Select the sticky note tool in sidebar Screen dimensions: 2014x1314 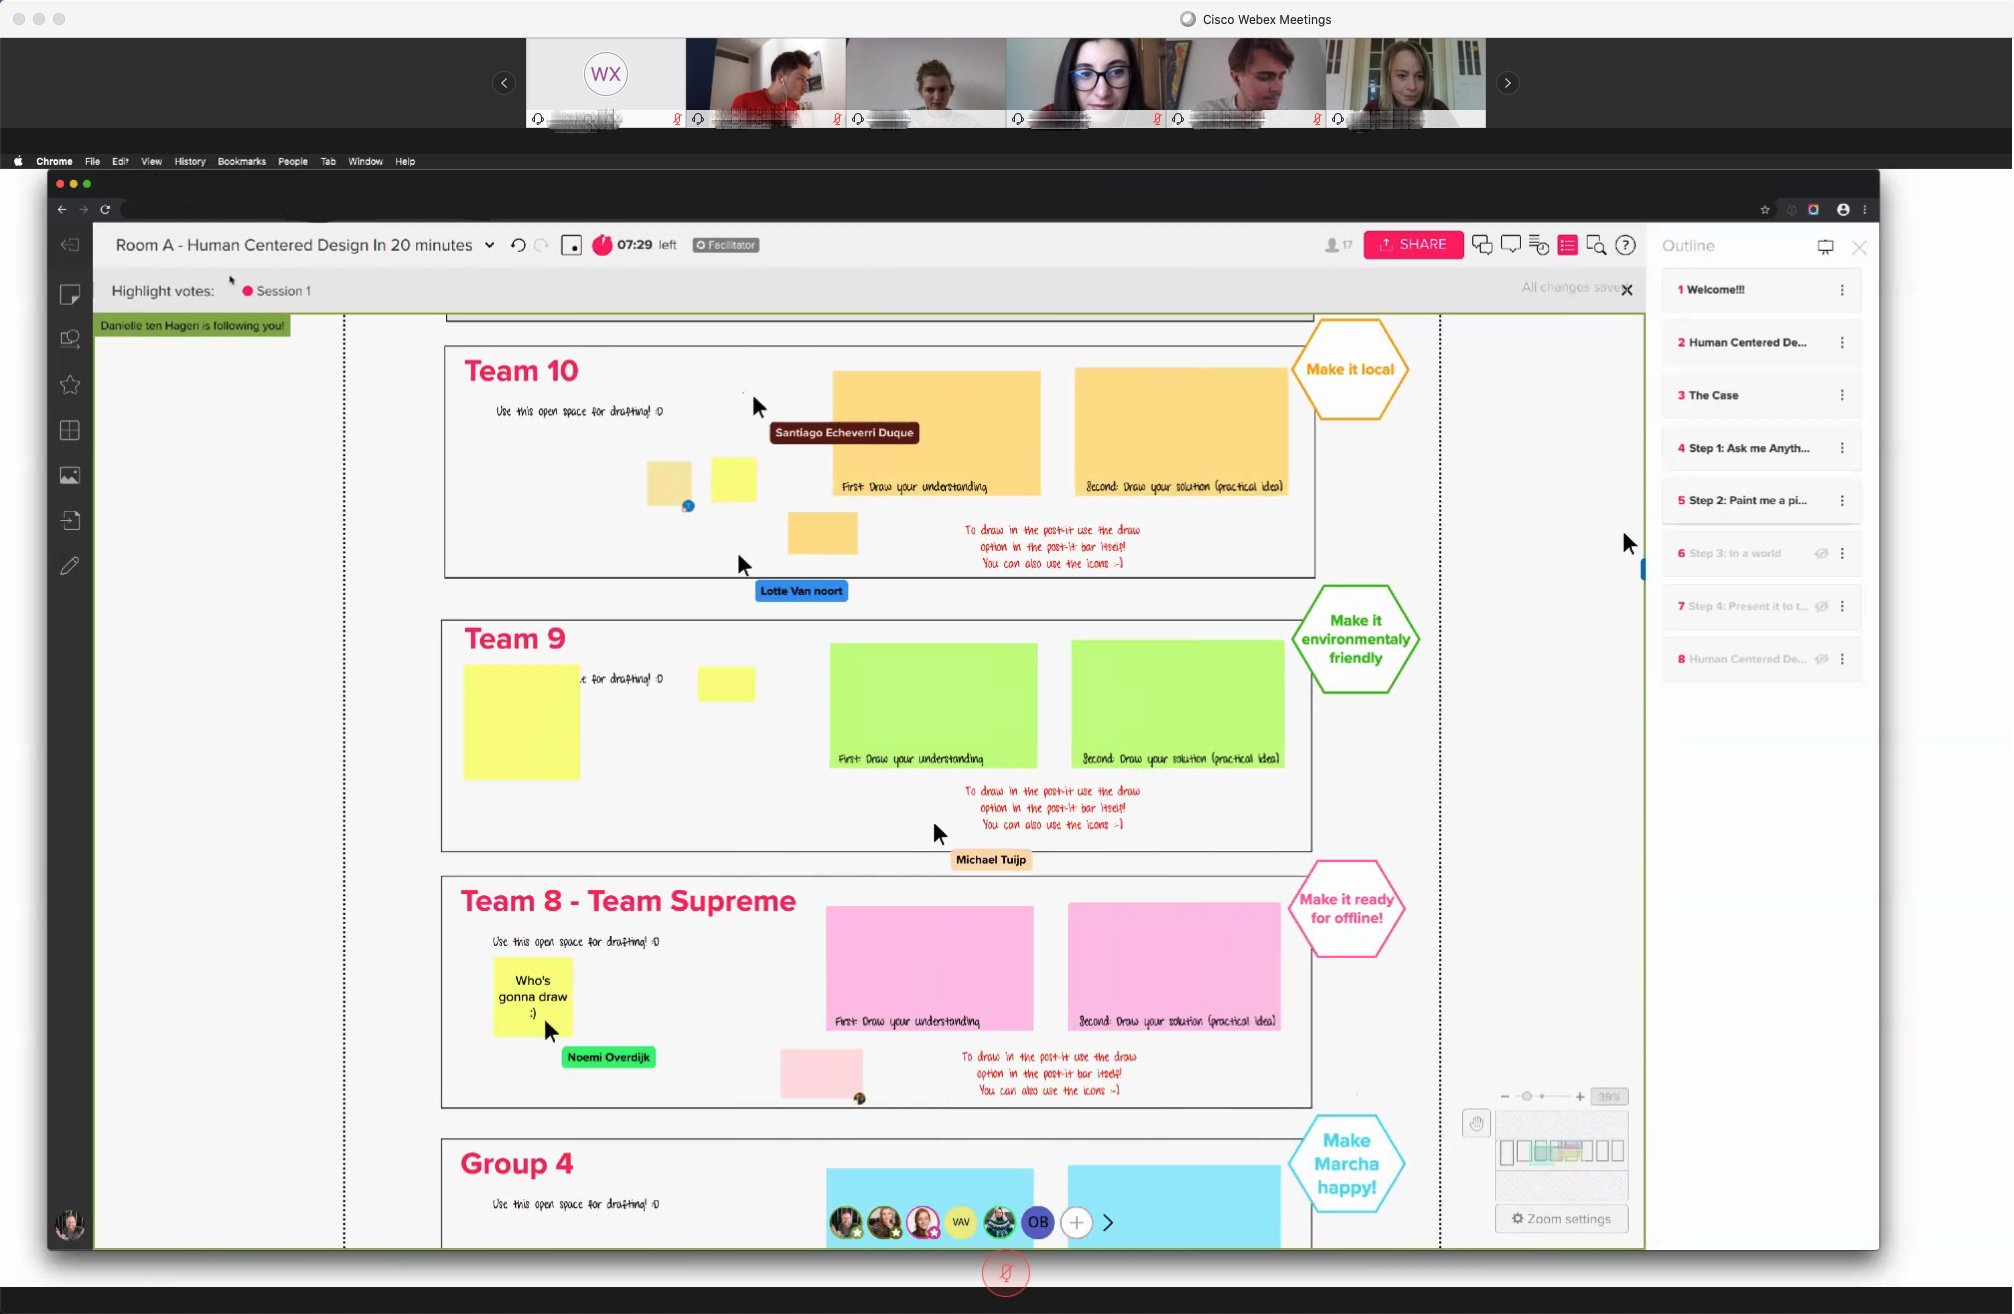[x=70, y=294]
